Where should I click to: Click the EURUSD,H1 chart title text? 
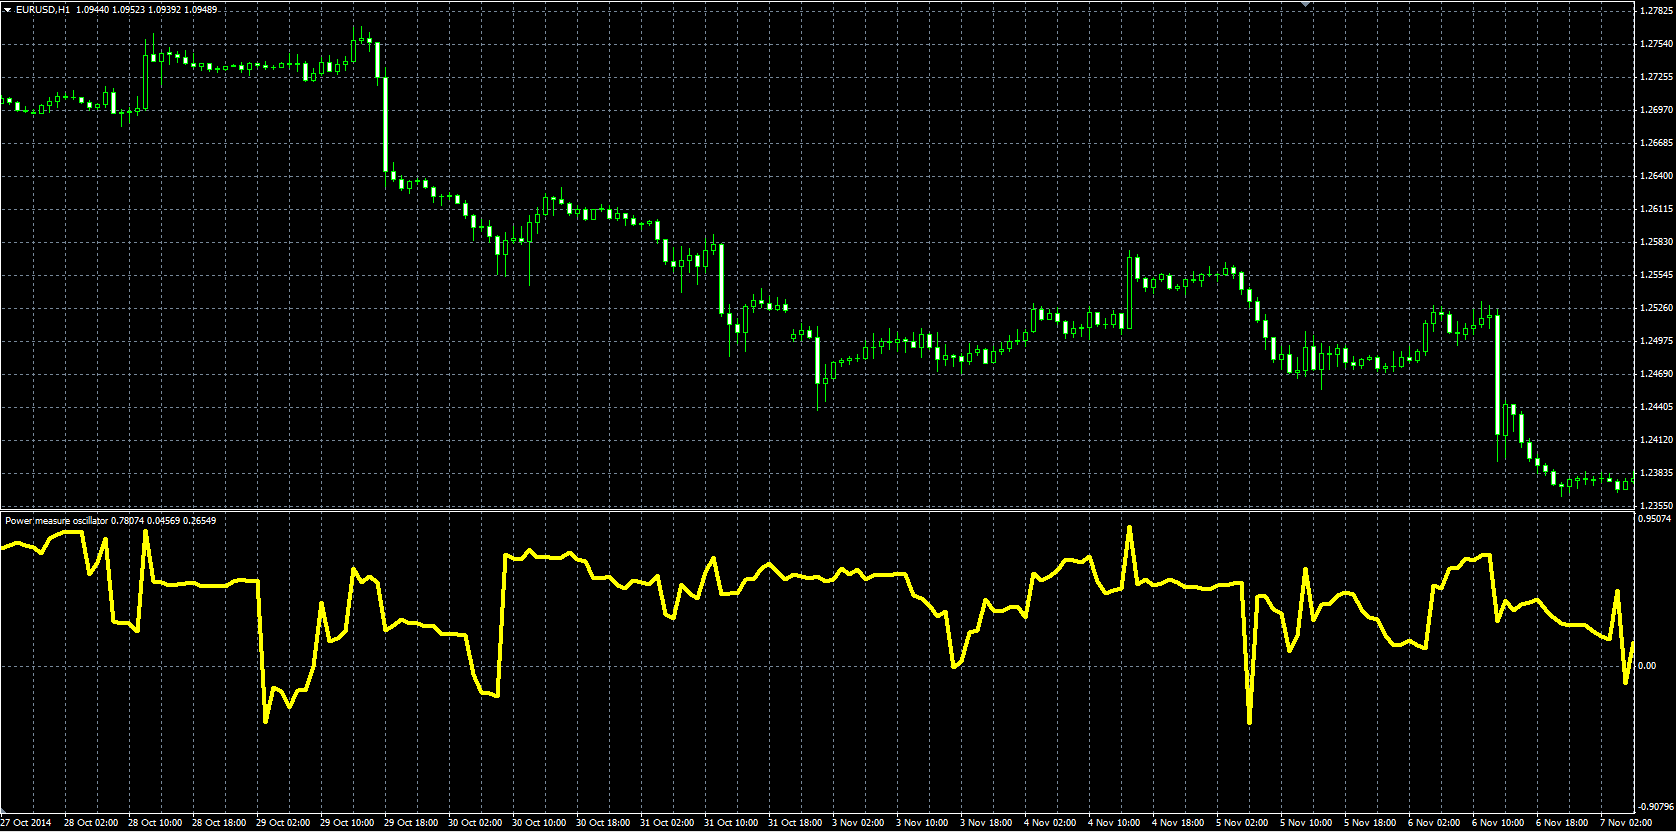coord(43,9)
